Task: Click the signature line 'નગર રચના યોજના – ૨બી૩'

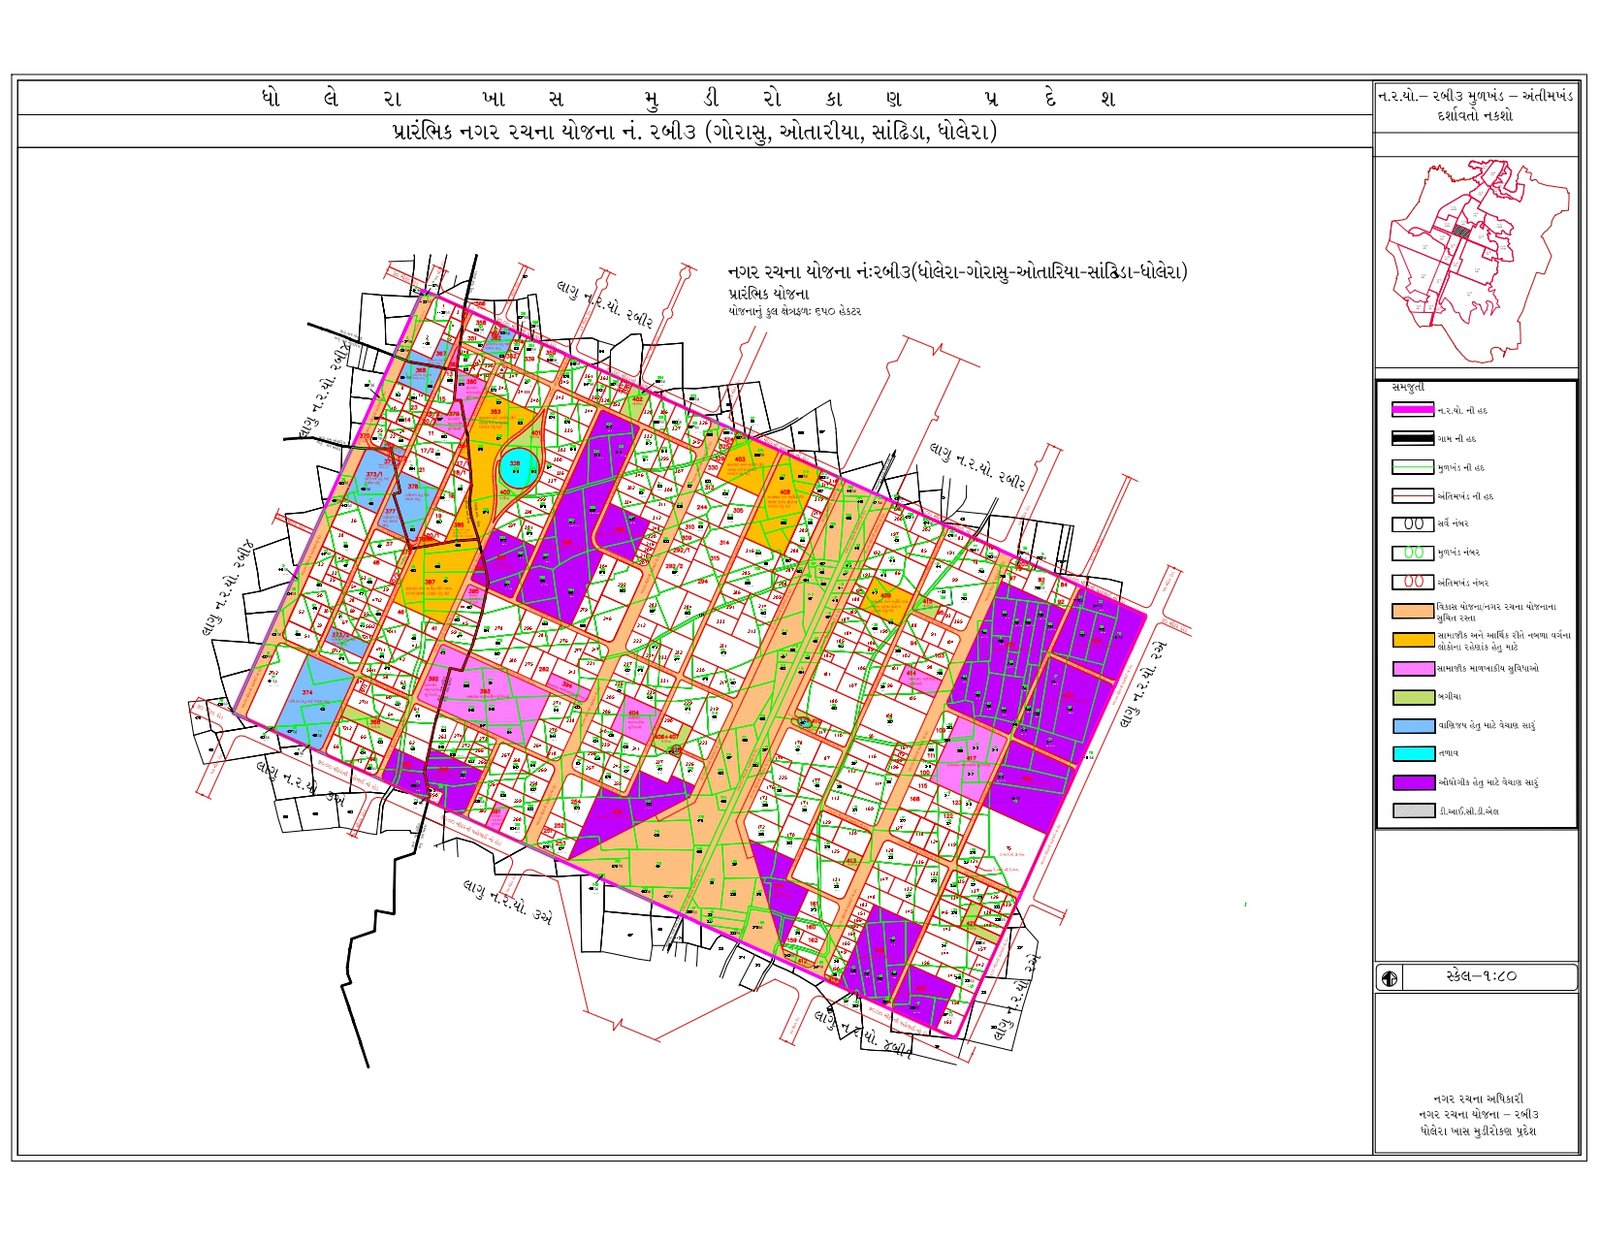Action: pyautogui.click(x=1478, y=1114)
